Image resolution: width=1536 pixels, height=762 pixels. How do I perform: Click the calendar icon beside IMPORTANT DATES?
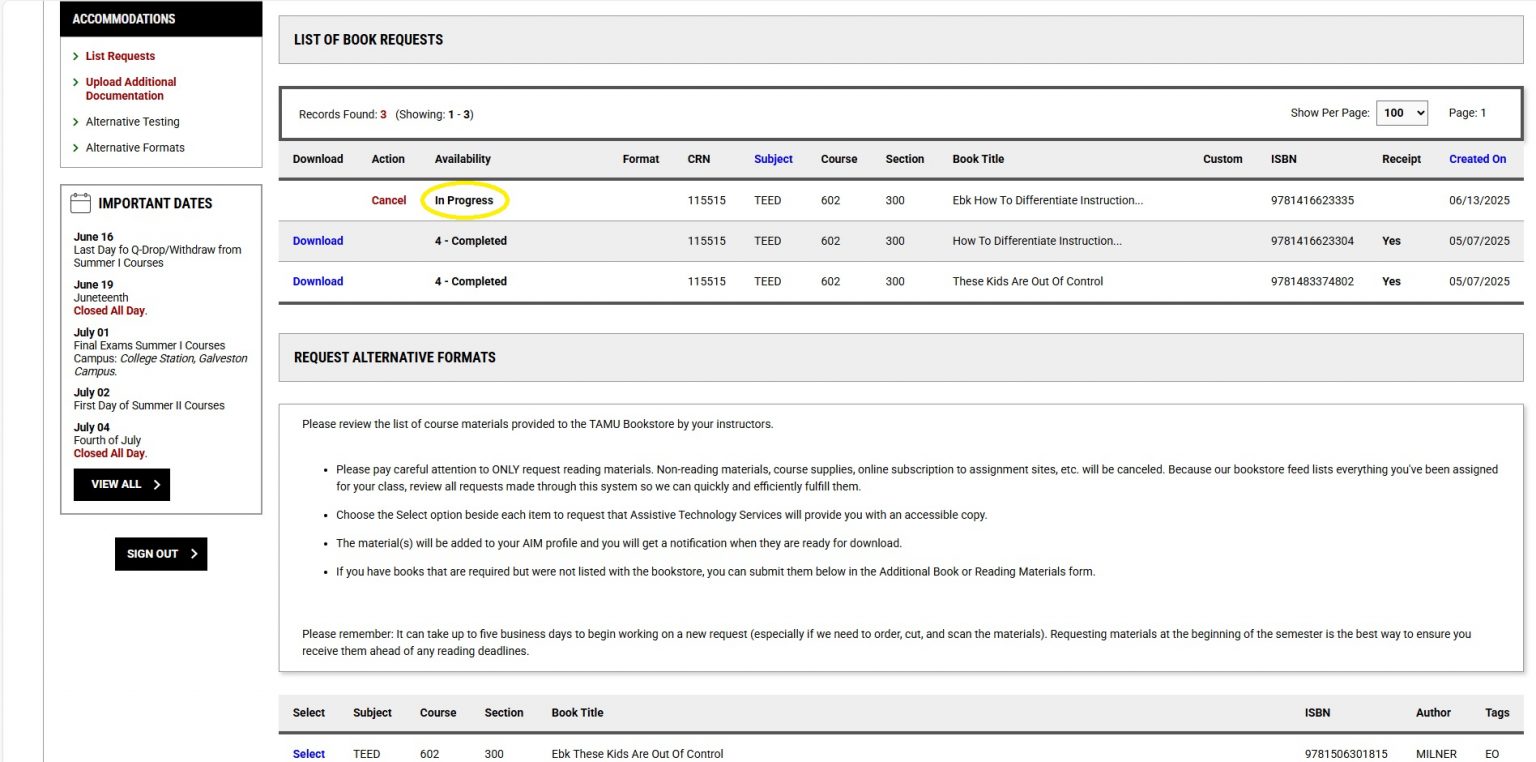click(82, 202)
